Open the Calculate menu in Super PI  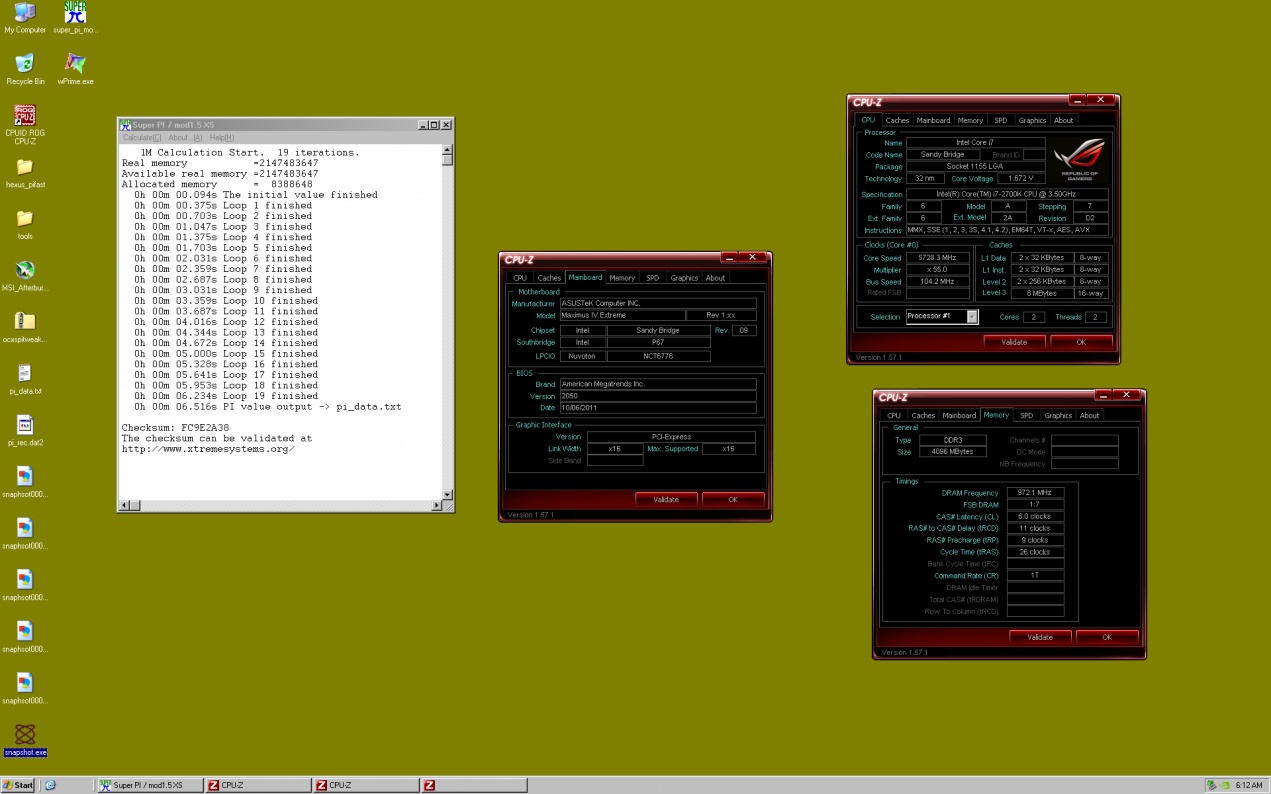point(141,138)
